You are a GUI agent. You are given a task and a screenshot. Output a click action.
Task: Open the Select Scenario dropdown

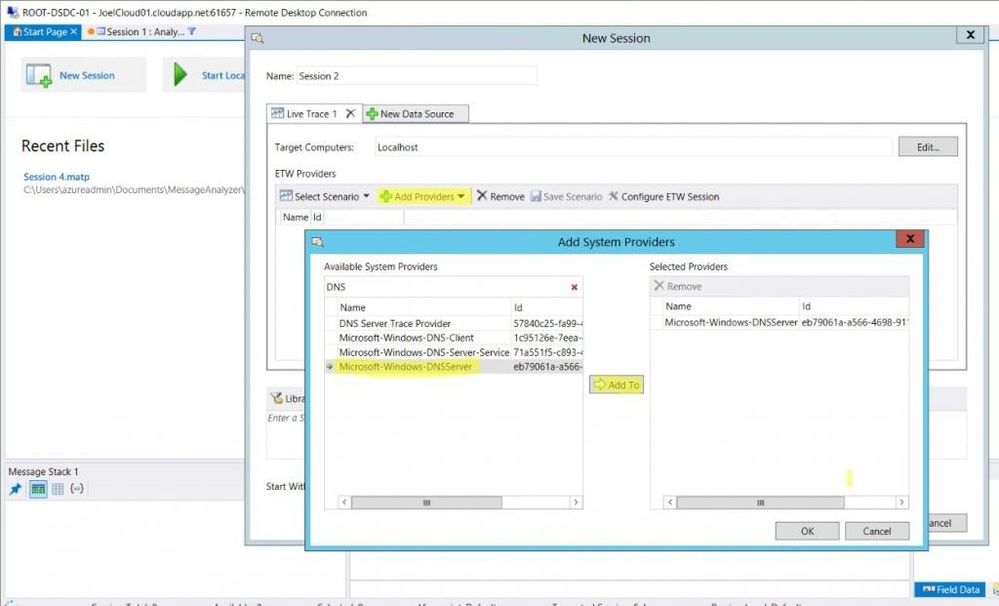tap(325, 196)
